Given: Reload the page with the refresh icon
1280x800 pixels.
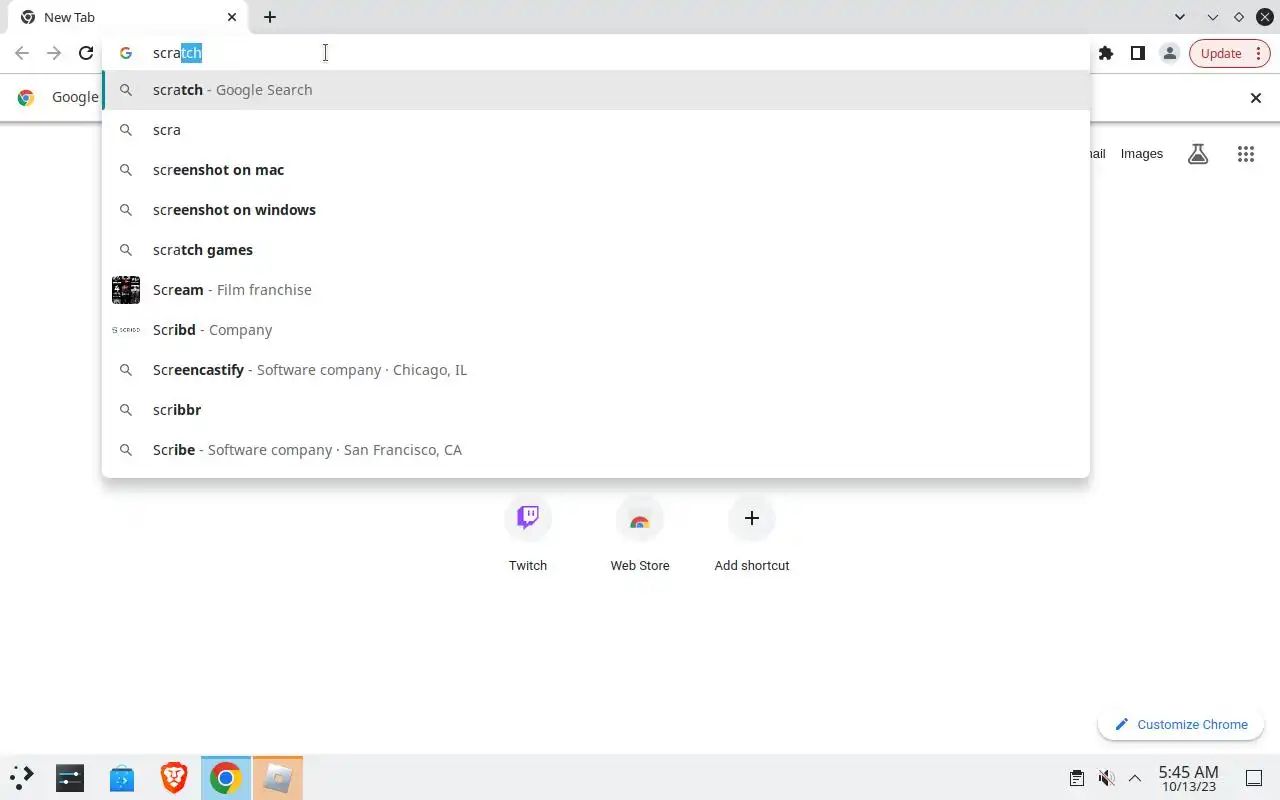Looking at the screenshot, I should 86,53.
